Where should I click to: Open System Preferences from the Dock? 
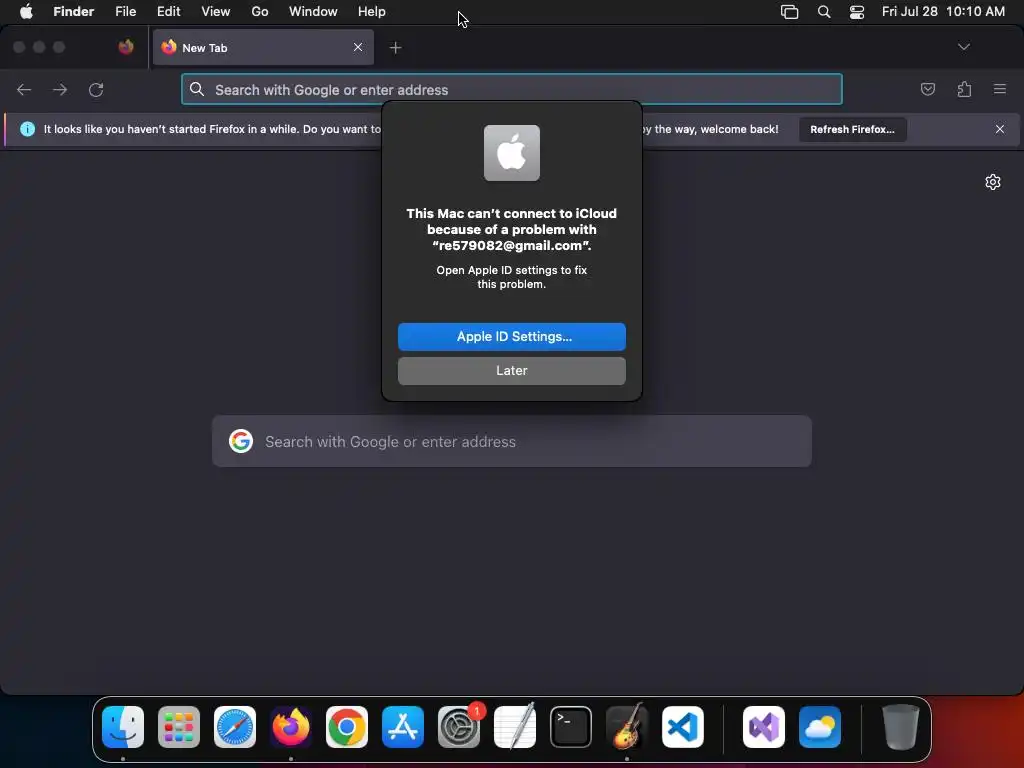pos(459,727)
